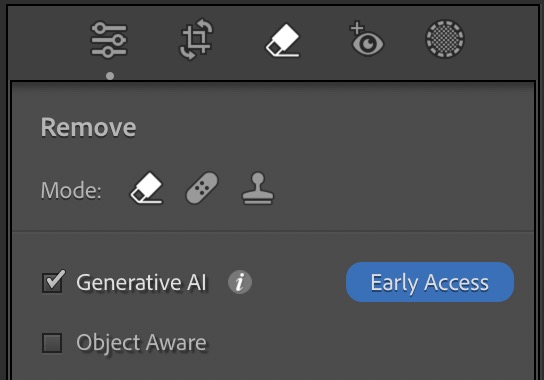The image size is (544, 380).
Task: Click the Object Aware label text
Action: pos(141,343)
